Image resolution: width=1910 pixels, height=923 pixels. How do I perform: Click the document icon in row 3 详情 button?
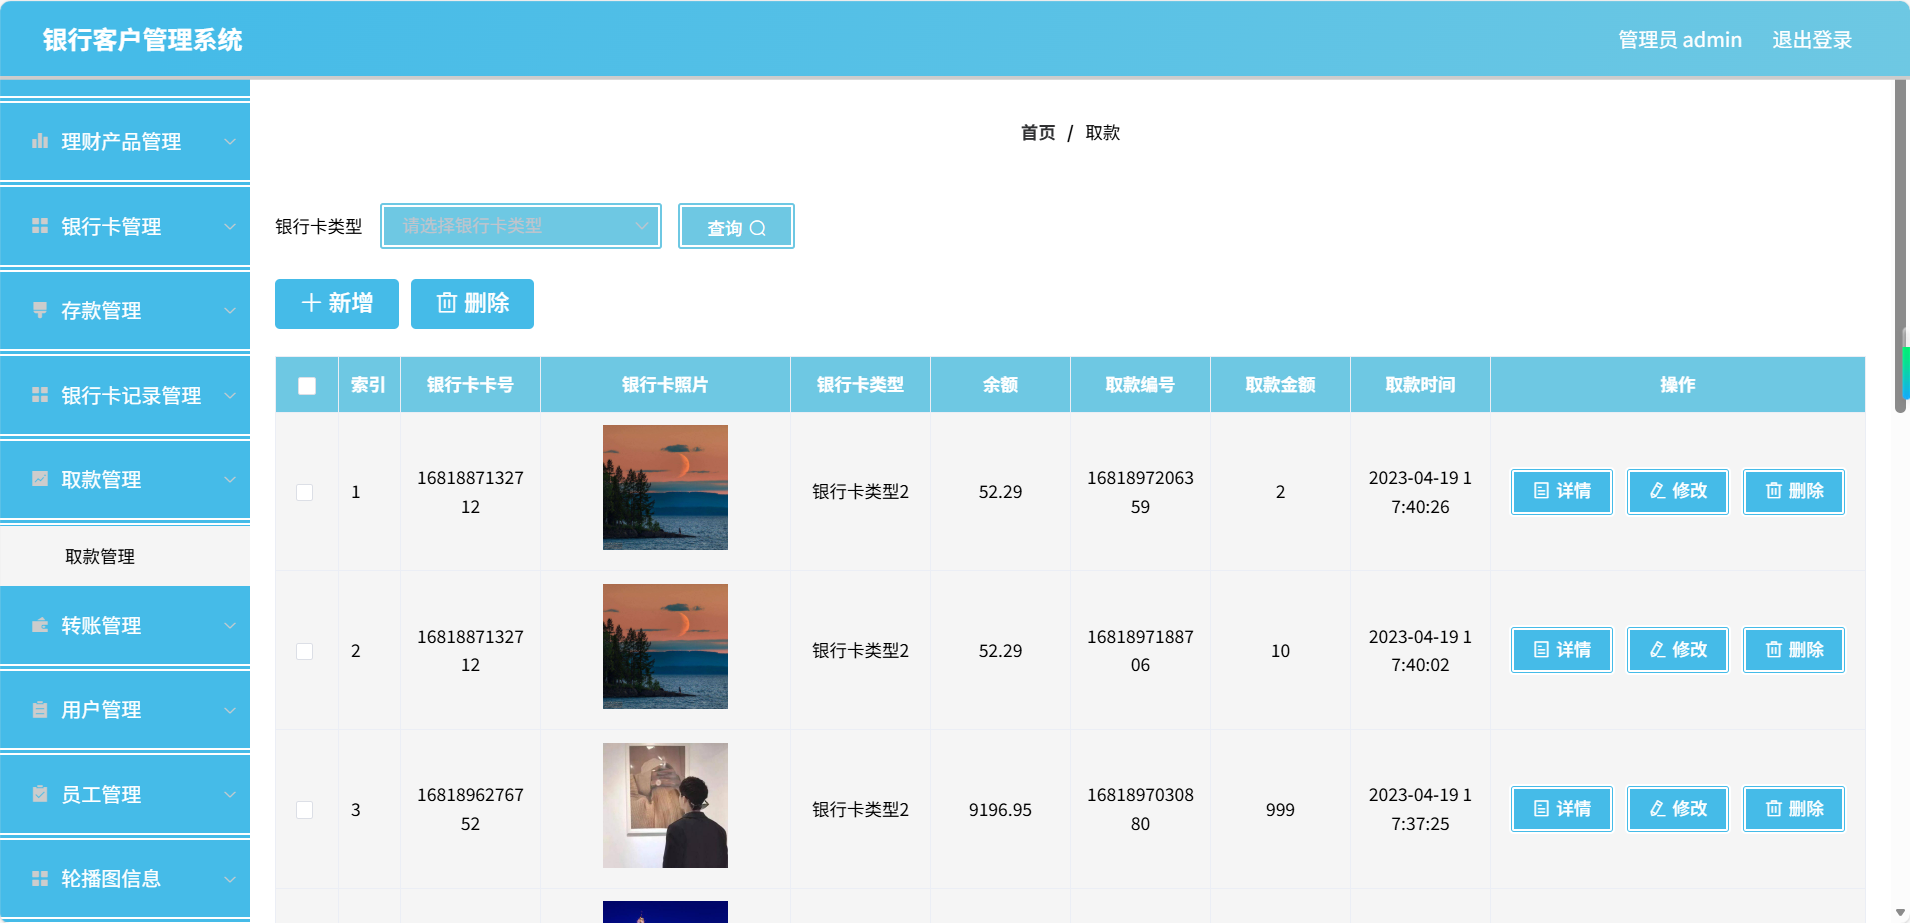[x=1541, y=809]
